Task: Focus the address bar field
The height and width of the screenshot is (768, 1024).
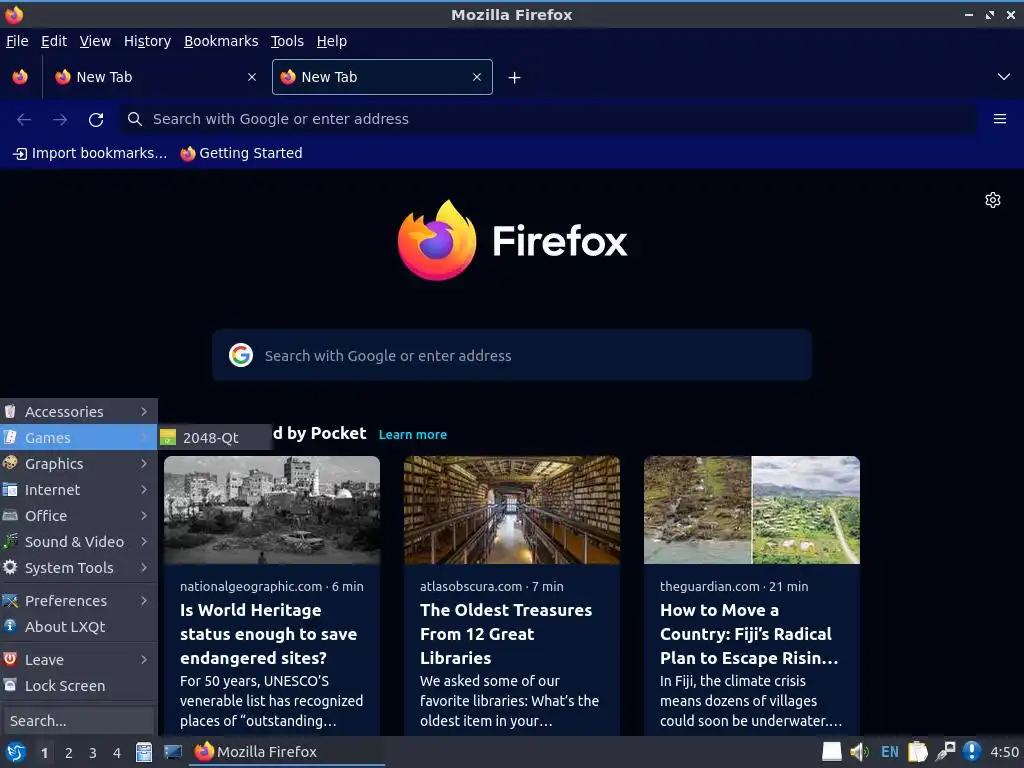Action: [549, 119]
